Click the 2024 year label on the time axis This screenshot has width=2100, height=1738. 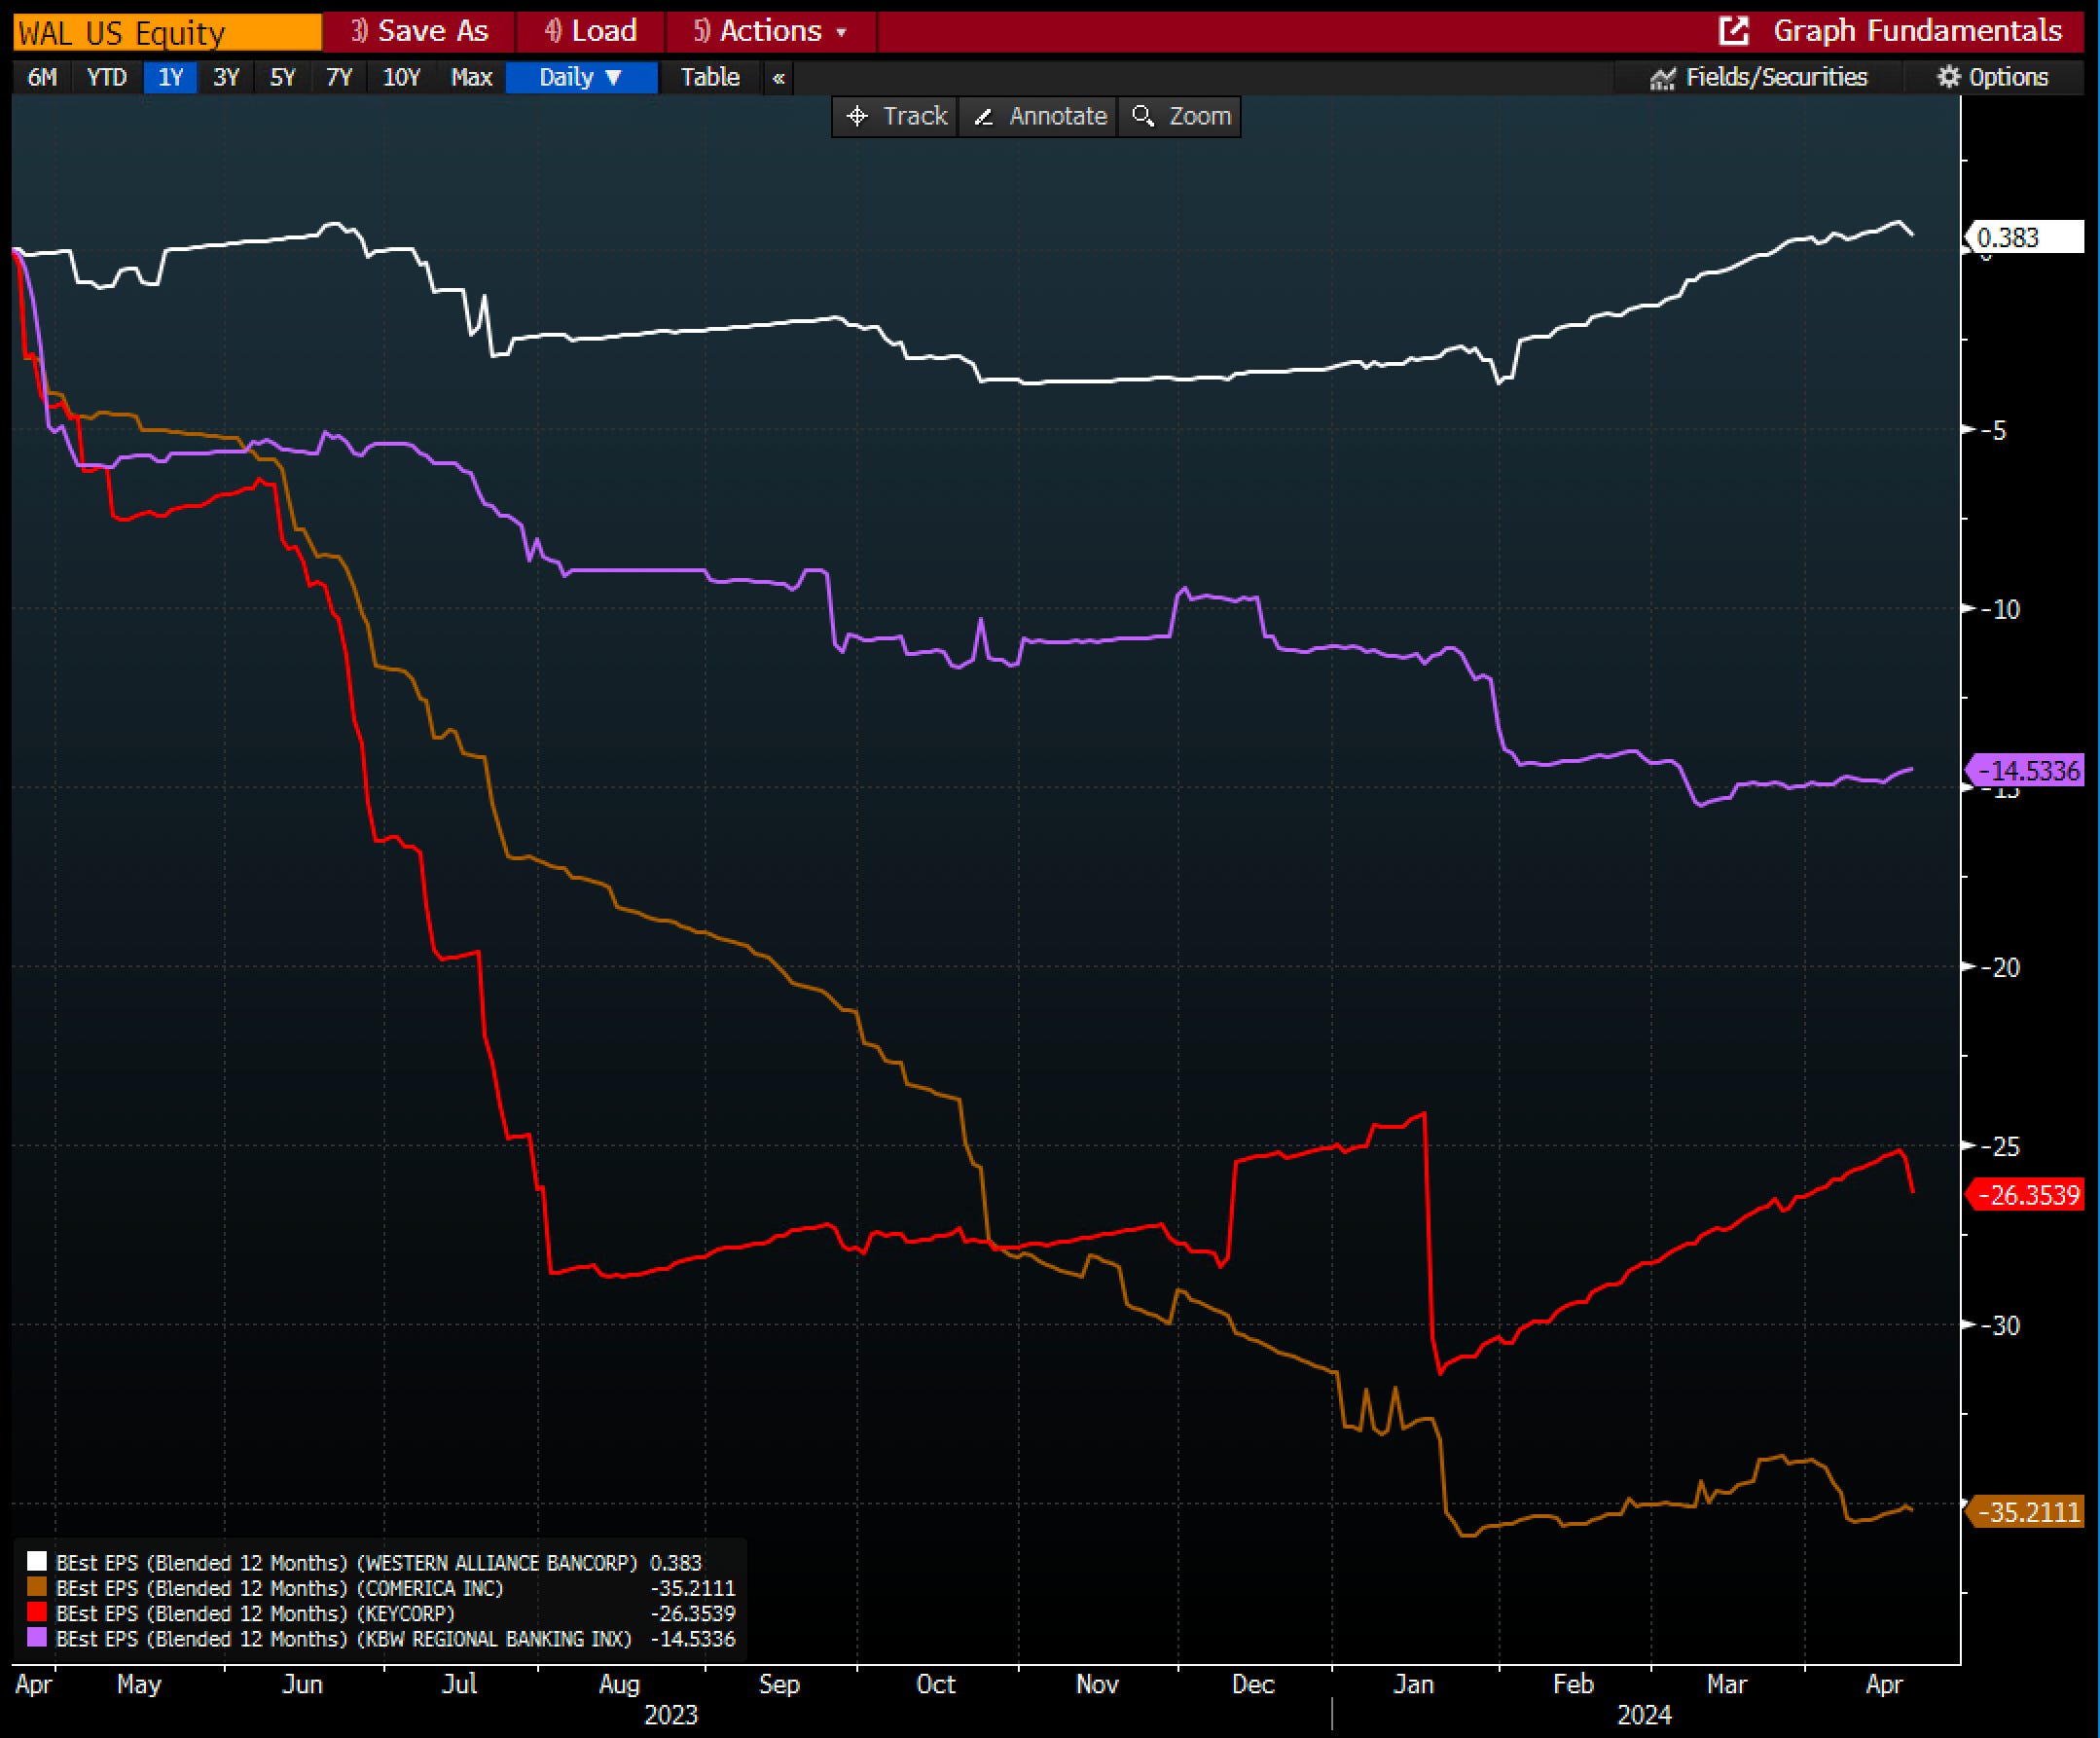pyautogui.click(x=1644, y=1714)
